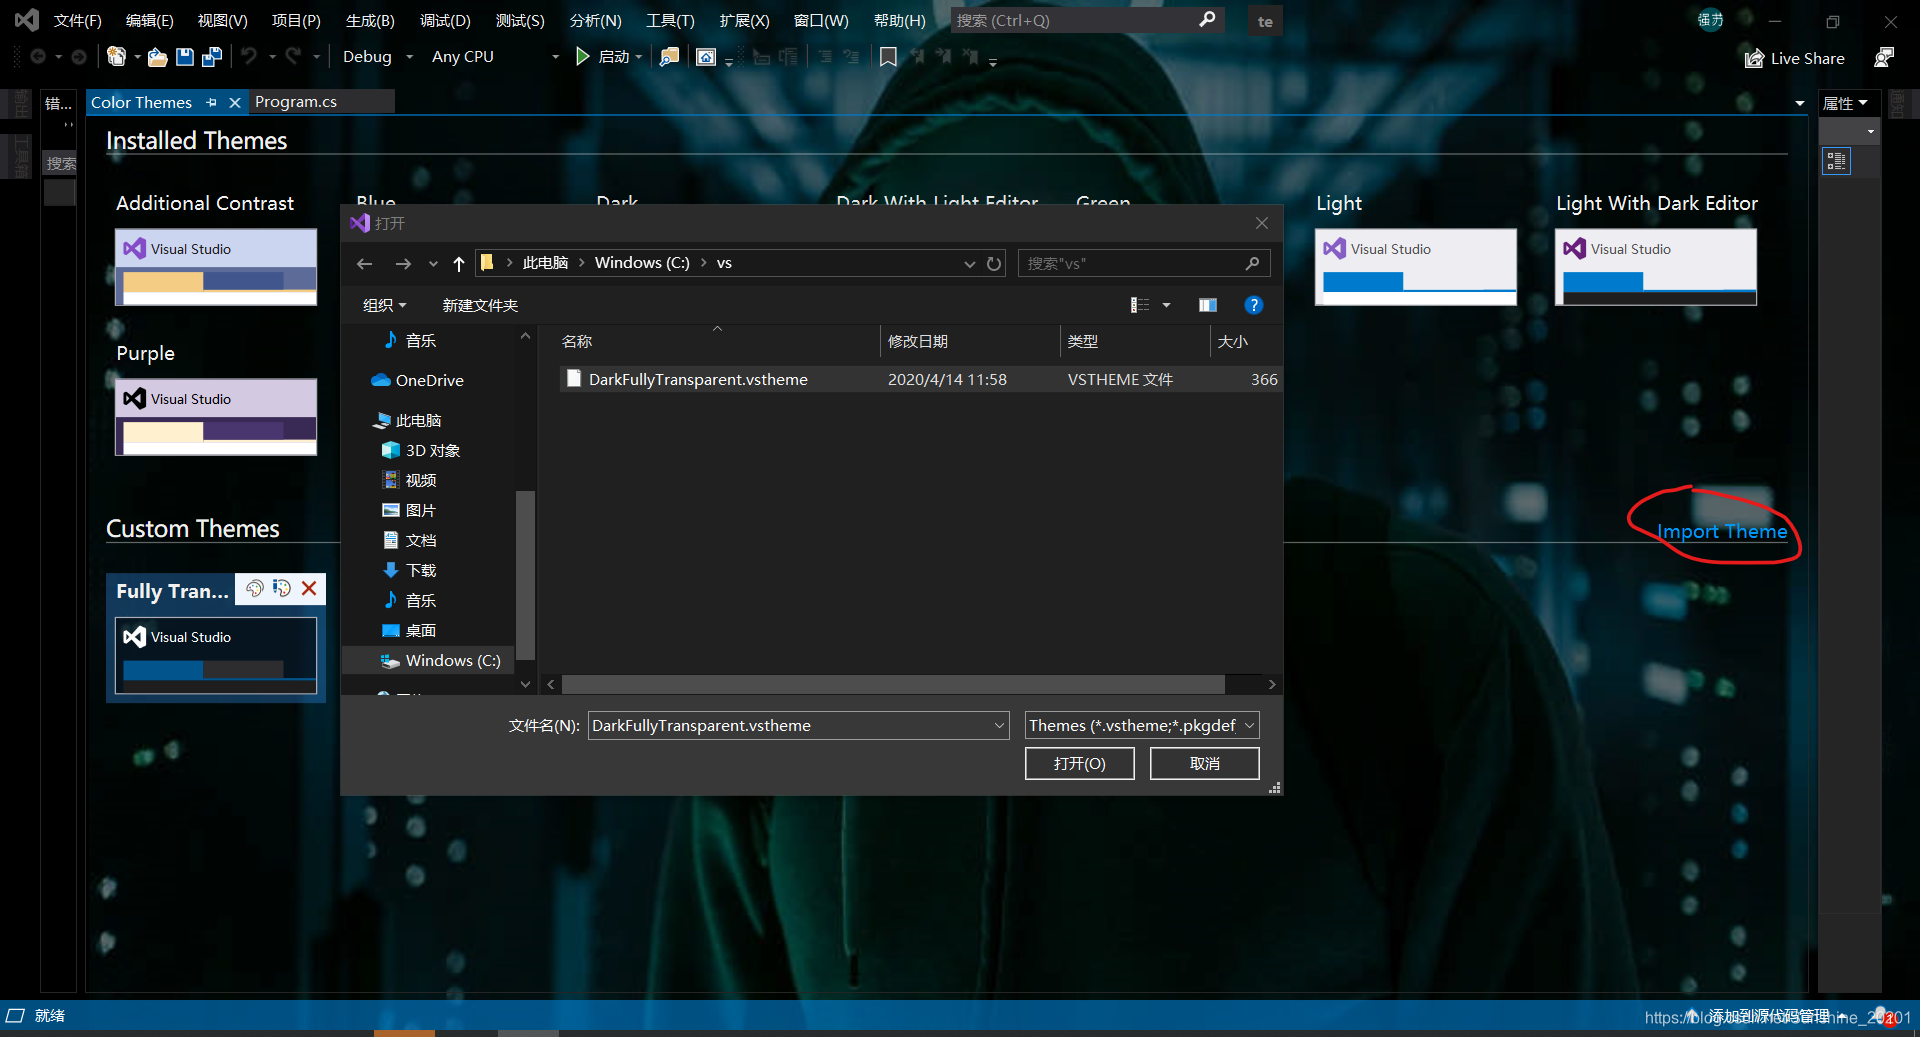Open the document tabs overflow dropdown
The image size is (1920, 1037).
coord(1800,103)
